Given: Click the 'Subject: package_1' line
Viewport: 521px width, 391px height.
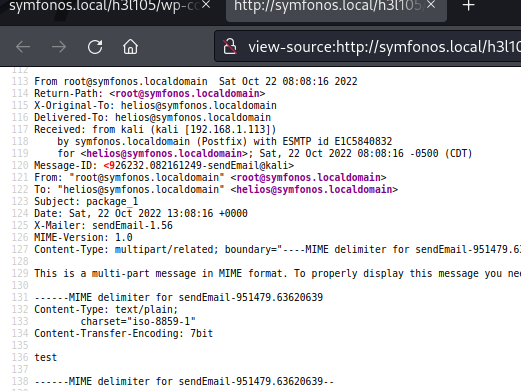Looking at the screenshot, I should click(x=86, y=201).
